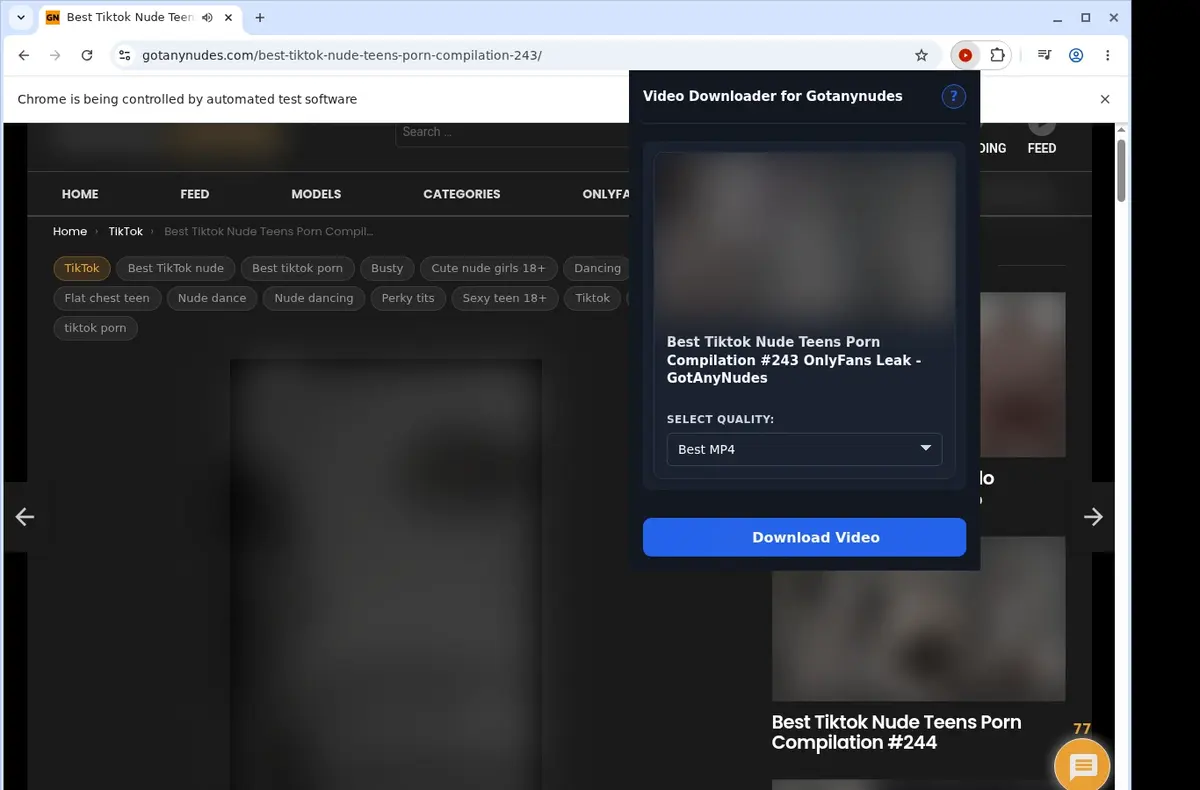Open the tab search chevron
This screenshot has height=790, width=1200.
[21, 18]
